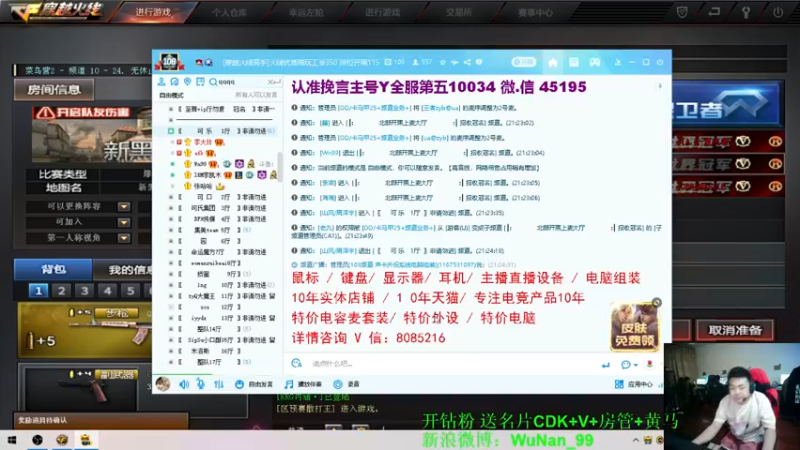Open 赛事中心 tab in game top menu
Viewport: 800px width, 450px height.
tap(535, 12)
